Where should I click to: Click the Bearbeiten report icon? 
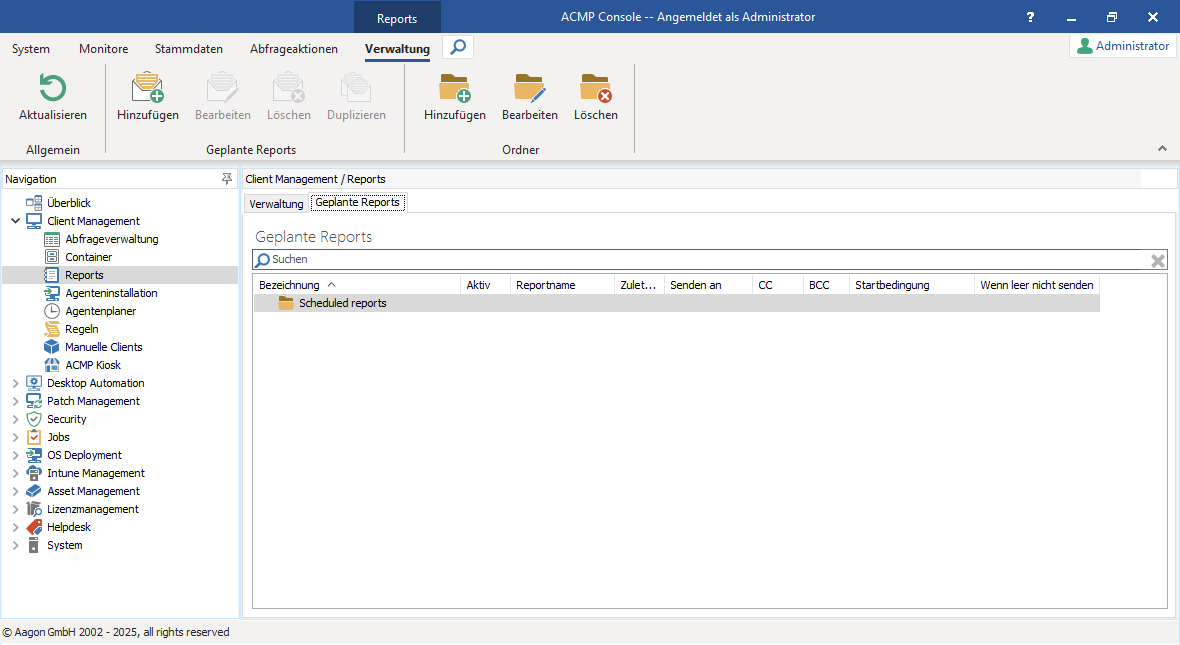(222, 88)
